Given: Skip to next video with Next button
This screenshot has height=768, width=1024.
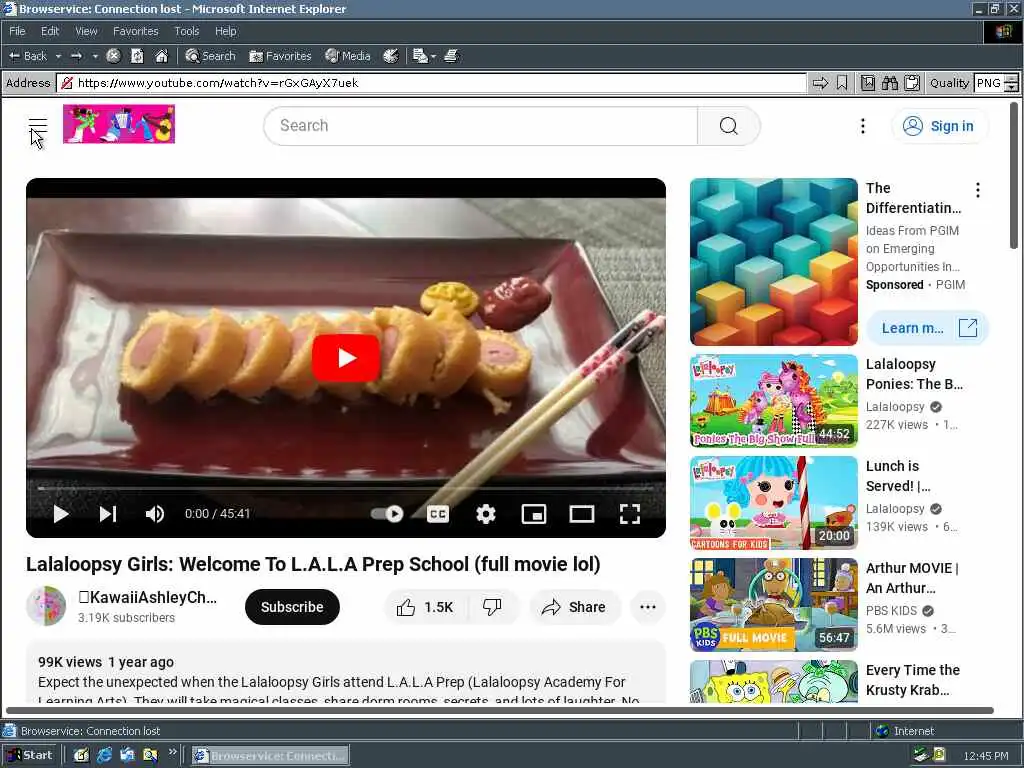Looking at the screenshot, I should pyautogui.click(x=108, y=514).
